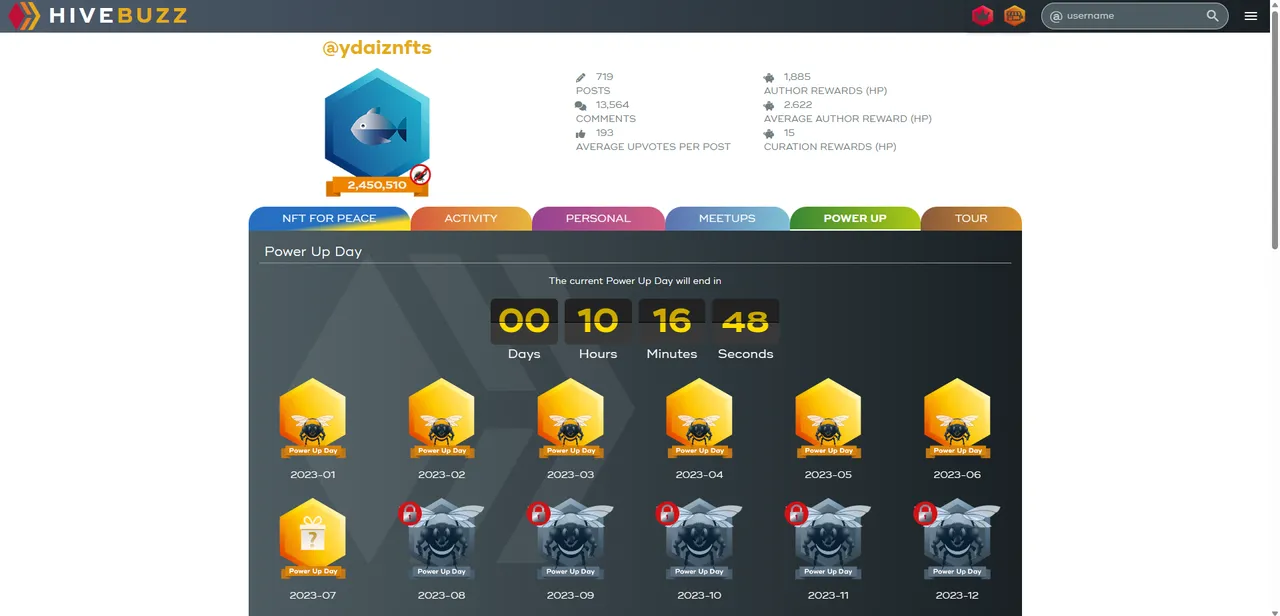
Task: Click the red lock on 2023-08 badge
Action: (x=409, y=513)
